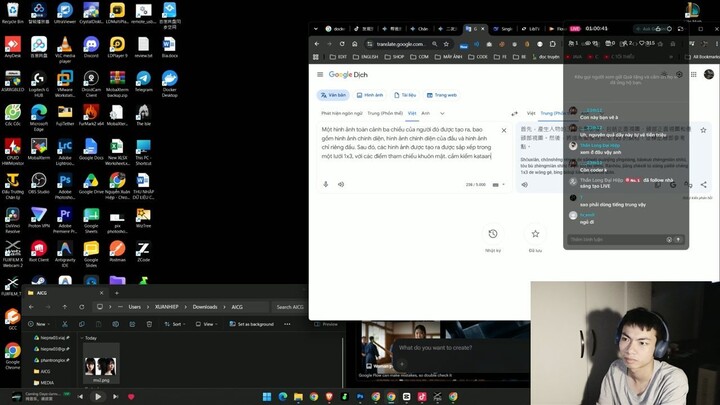Choose Việt as target language
Image resolution: width=720 pixels, height=405 pixels.
click(531, 113)
